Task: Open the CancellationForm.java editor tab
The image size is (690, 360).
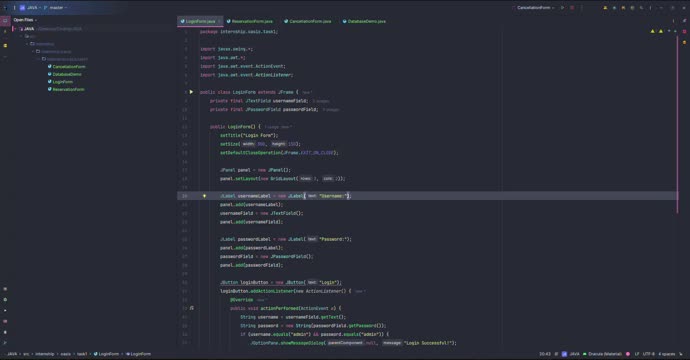Action: pos(308,21)
